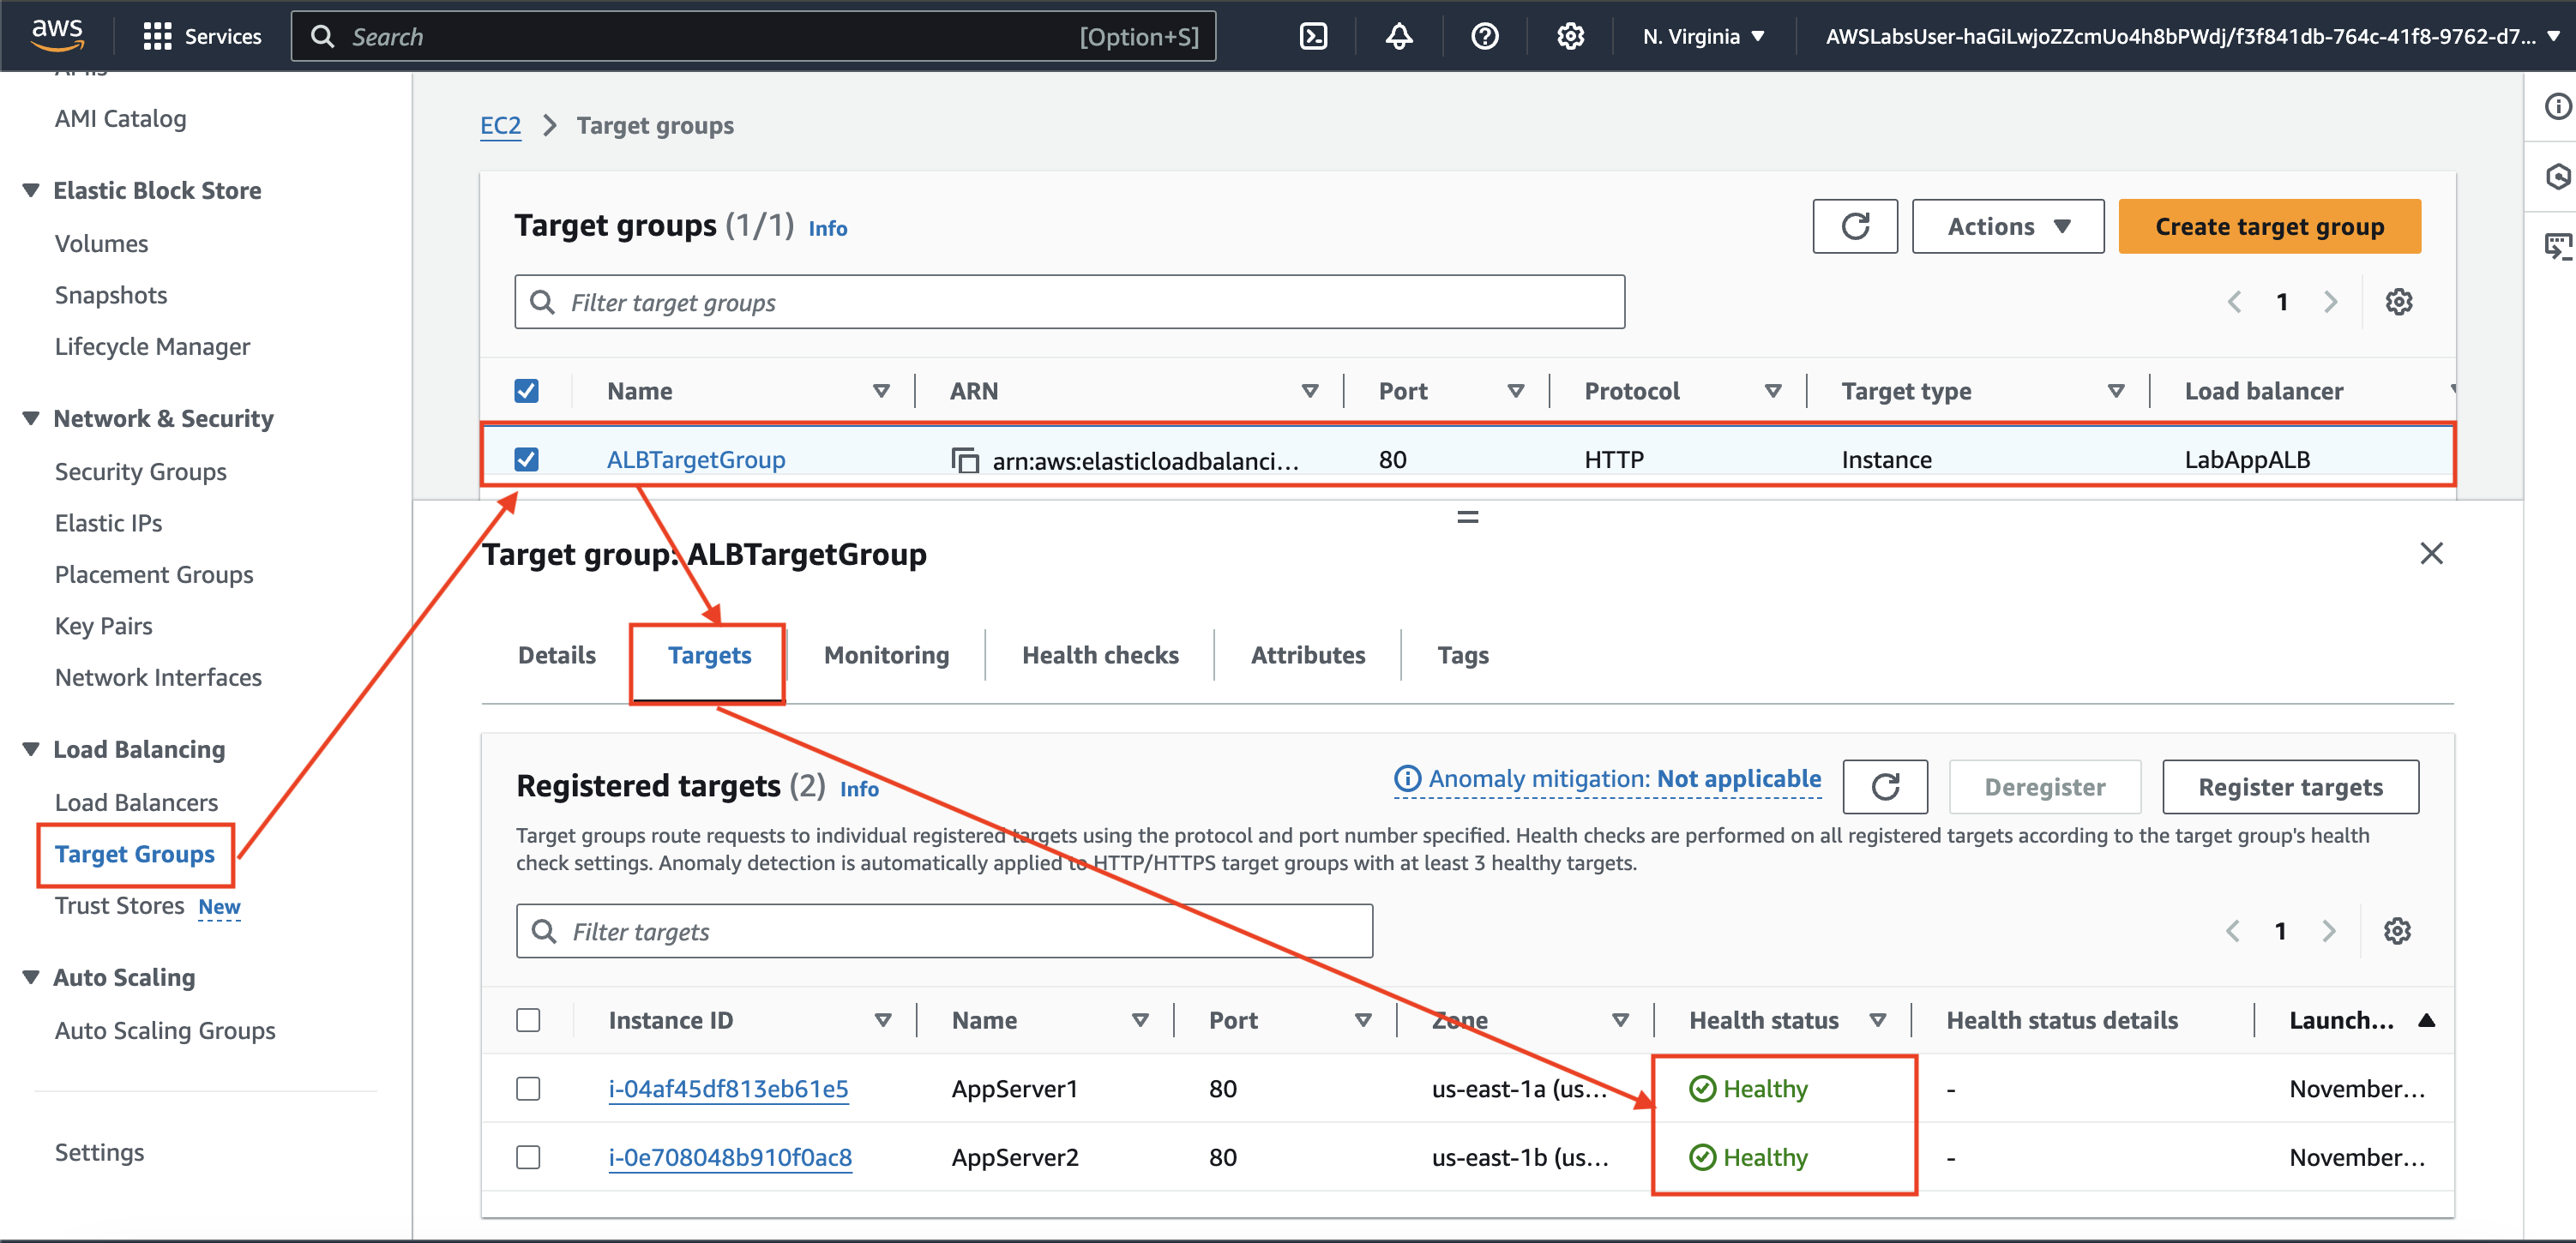Screen dimensions: 2576x1243
Task: Focus the top console Search box
Action: pos(753,37)
